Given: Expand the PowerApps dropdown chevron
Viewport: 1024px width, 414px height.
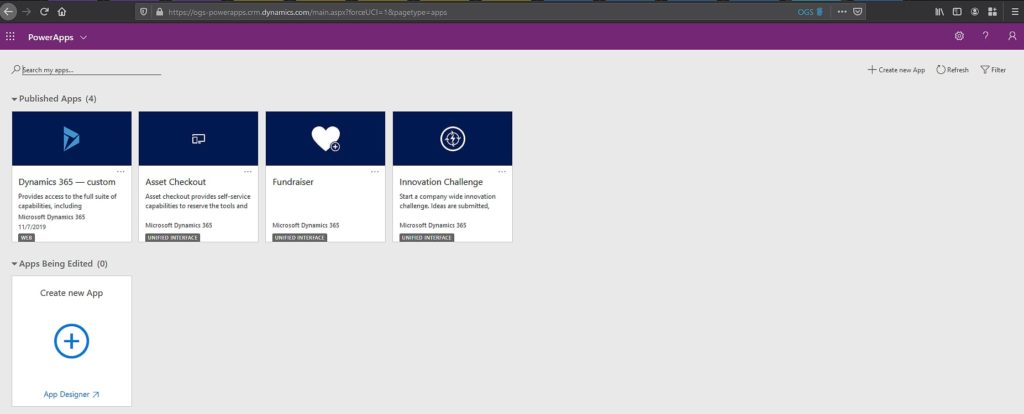Looking at the screenshot, I should click(83, 37).
